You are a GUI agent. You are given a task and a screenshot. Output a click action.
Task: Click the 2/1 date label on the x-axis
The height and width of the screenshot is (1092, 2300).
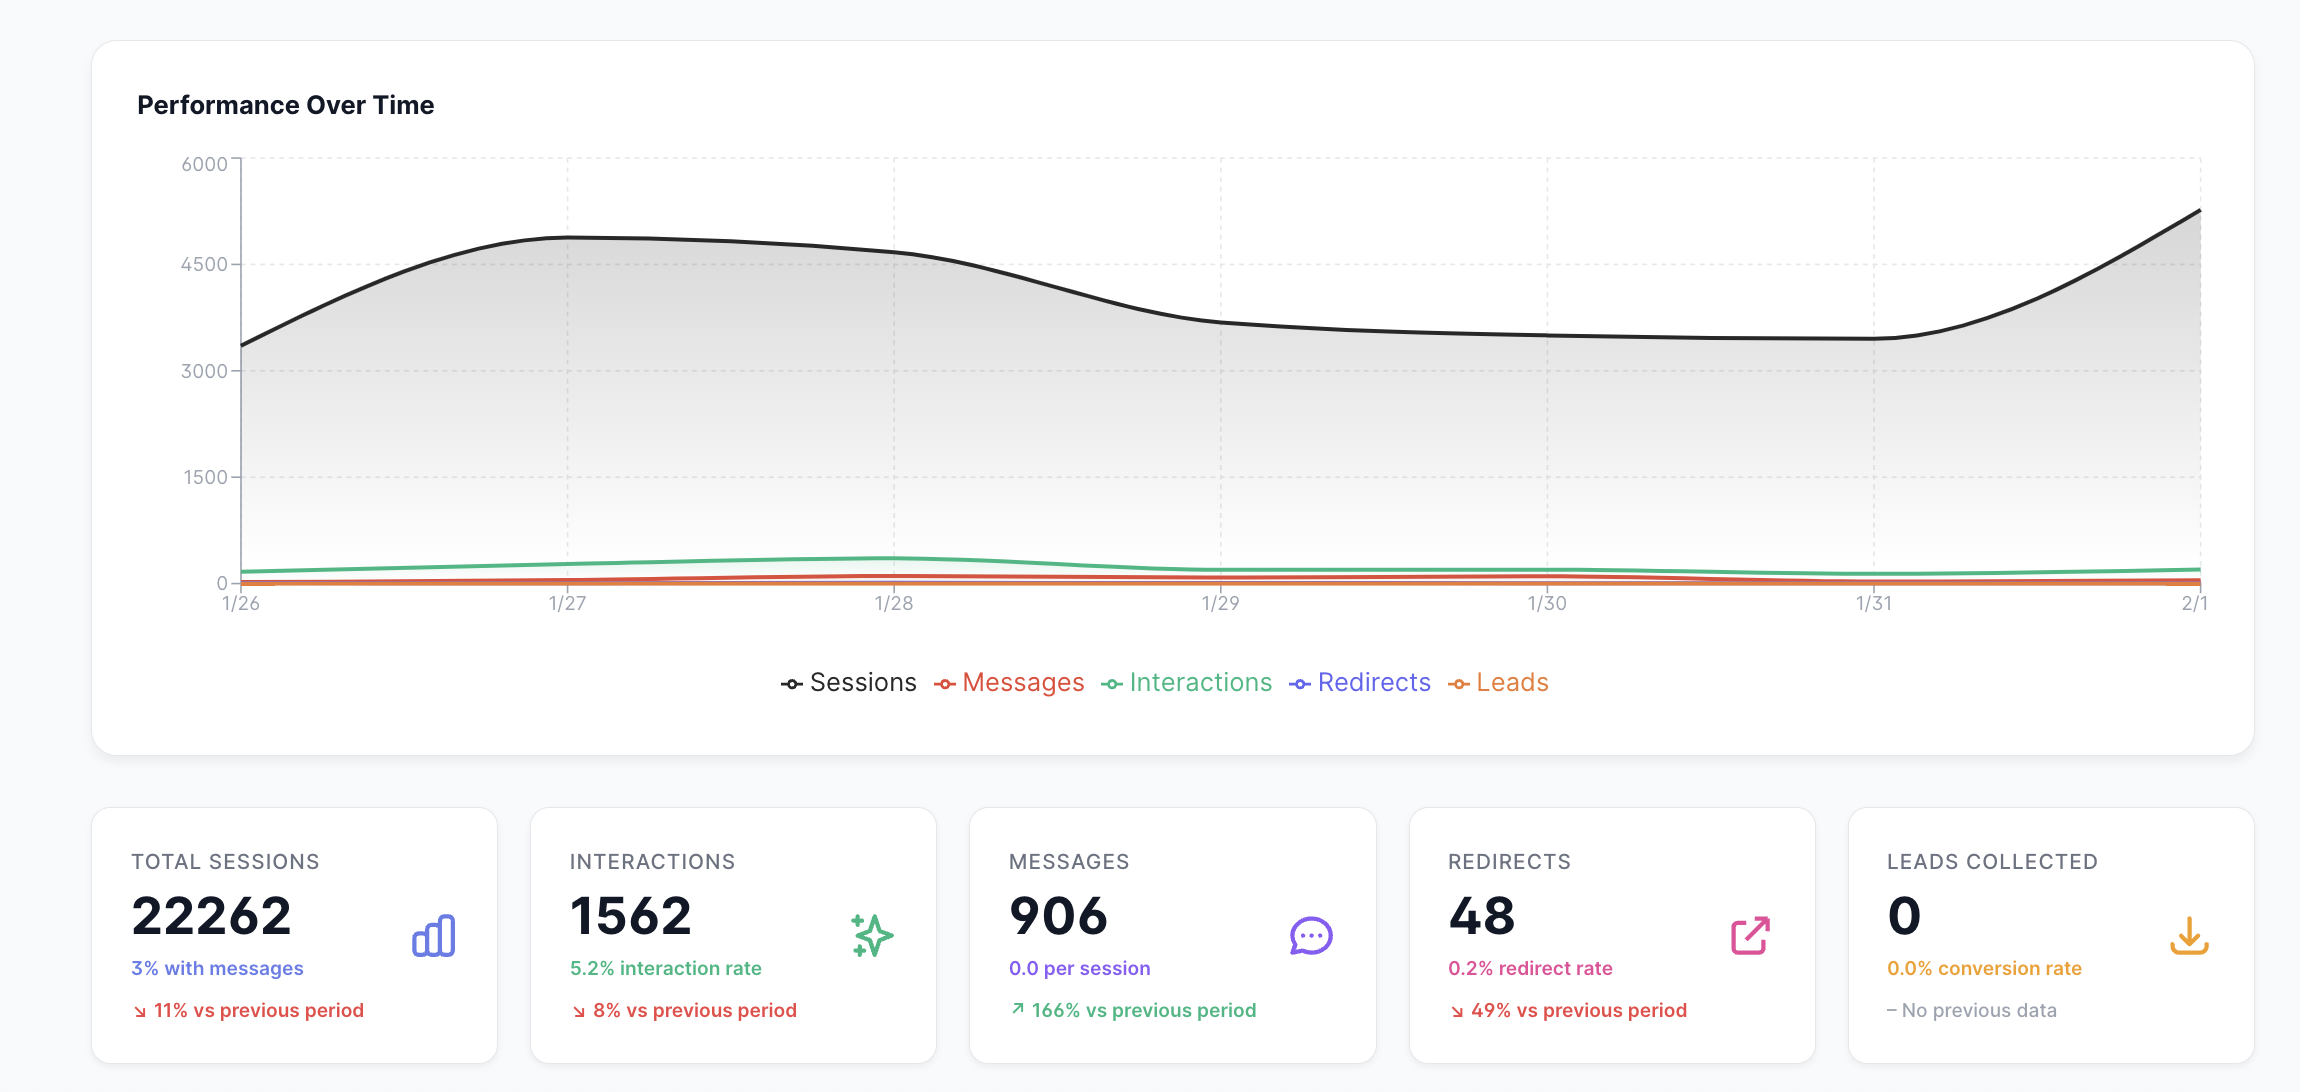point(2194,603)
